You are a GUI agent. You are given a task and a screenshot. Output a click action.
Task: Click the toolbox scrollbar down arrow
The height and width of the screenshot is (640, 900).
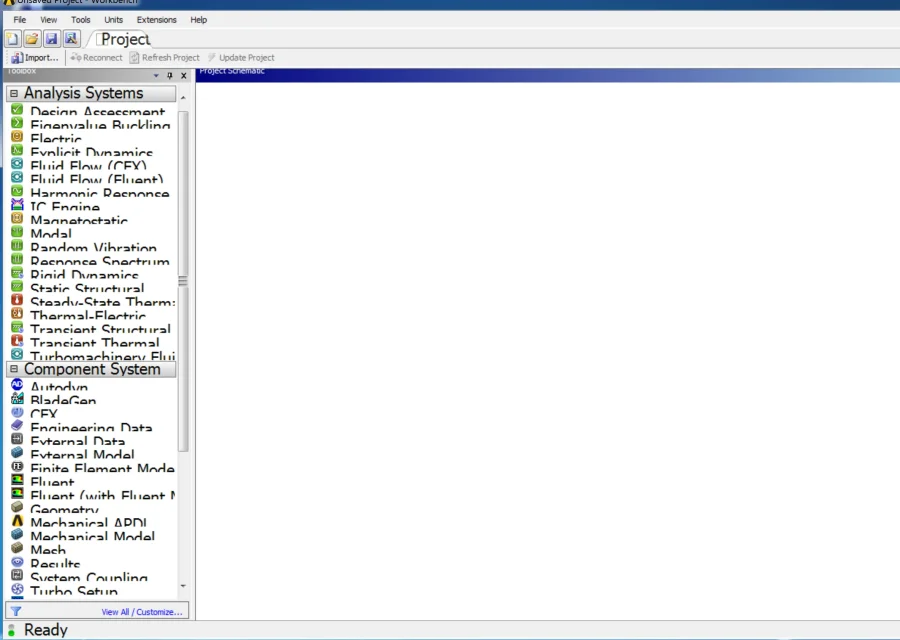click(x=183, y=586)
